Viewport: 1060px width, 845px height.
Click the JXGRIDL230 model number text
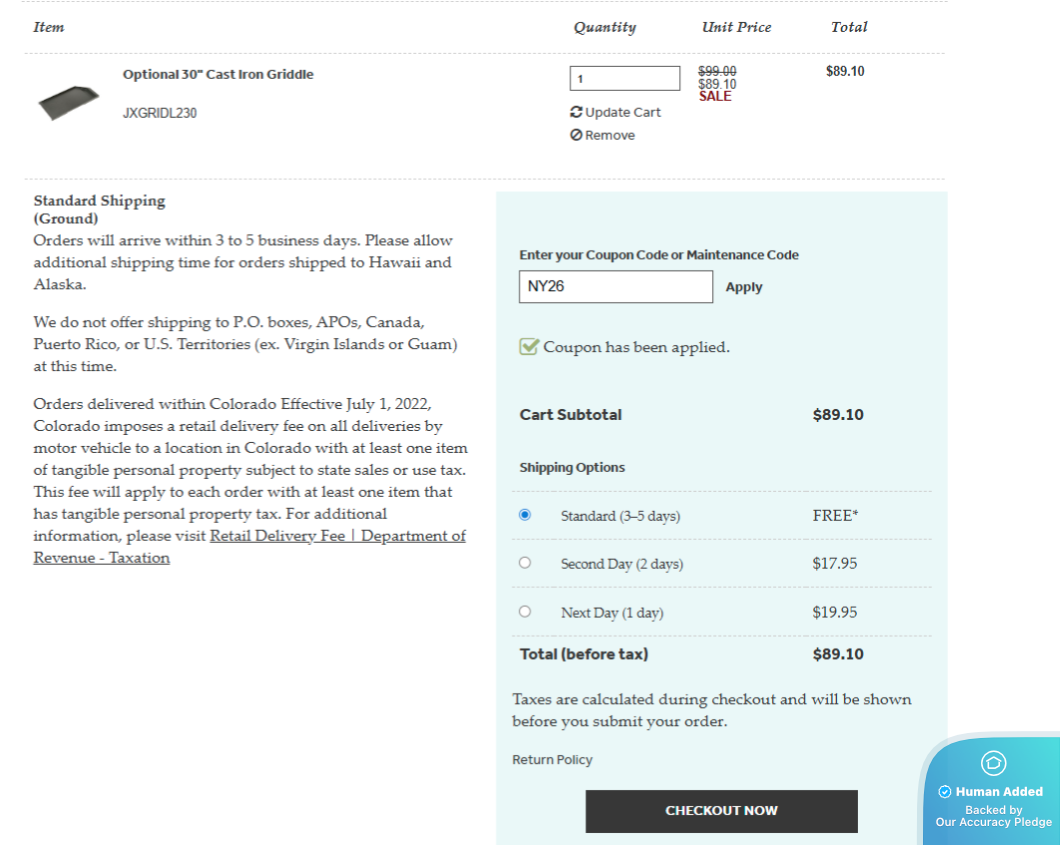pyautogui.click(x=160, y=113)
